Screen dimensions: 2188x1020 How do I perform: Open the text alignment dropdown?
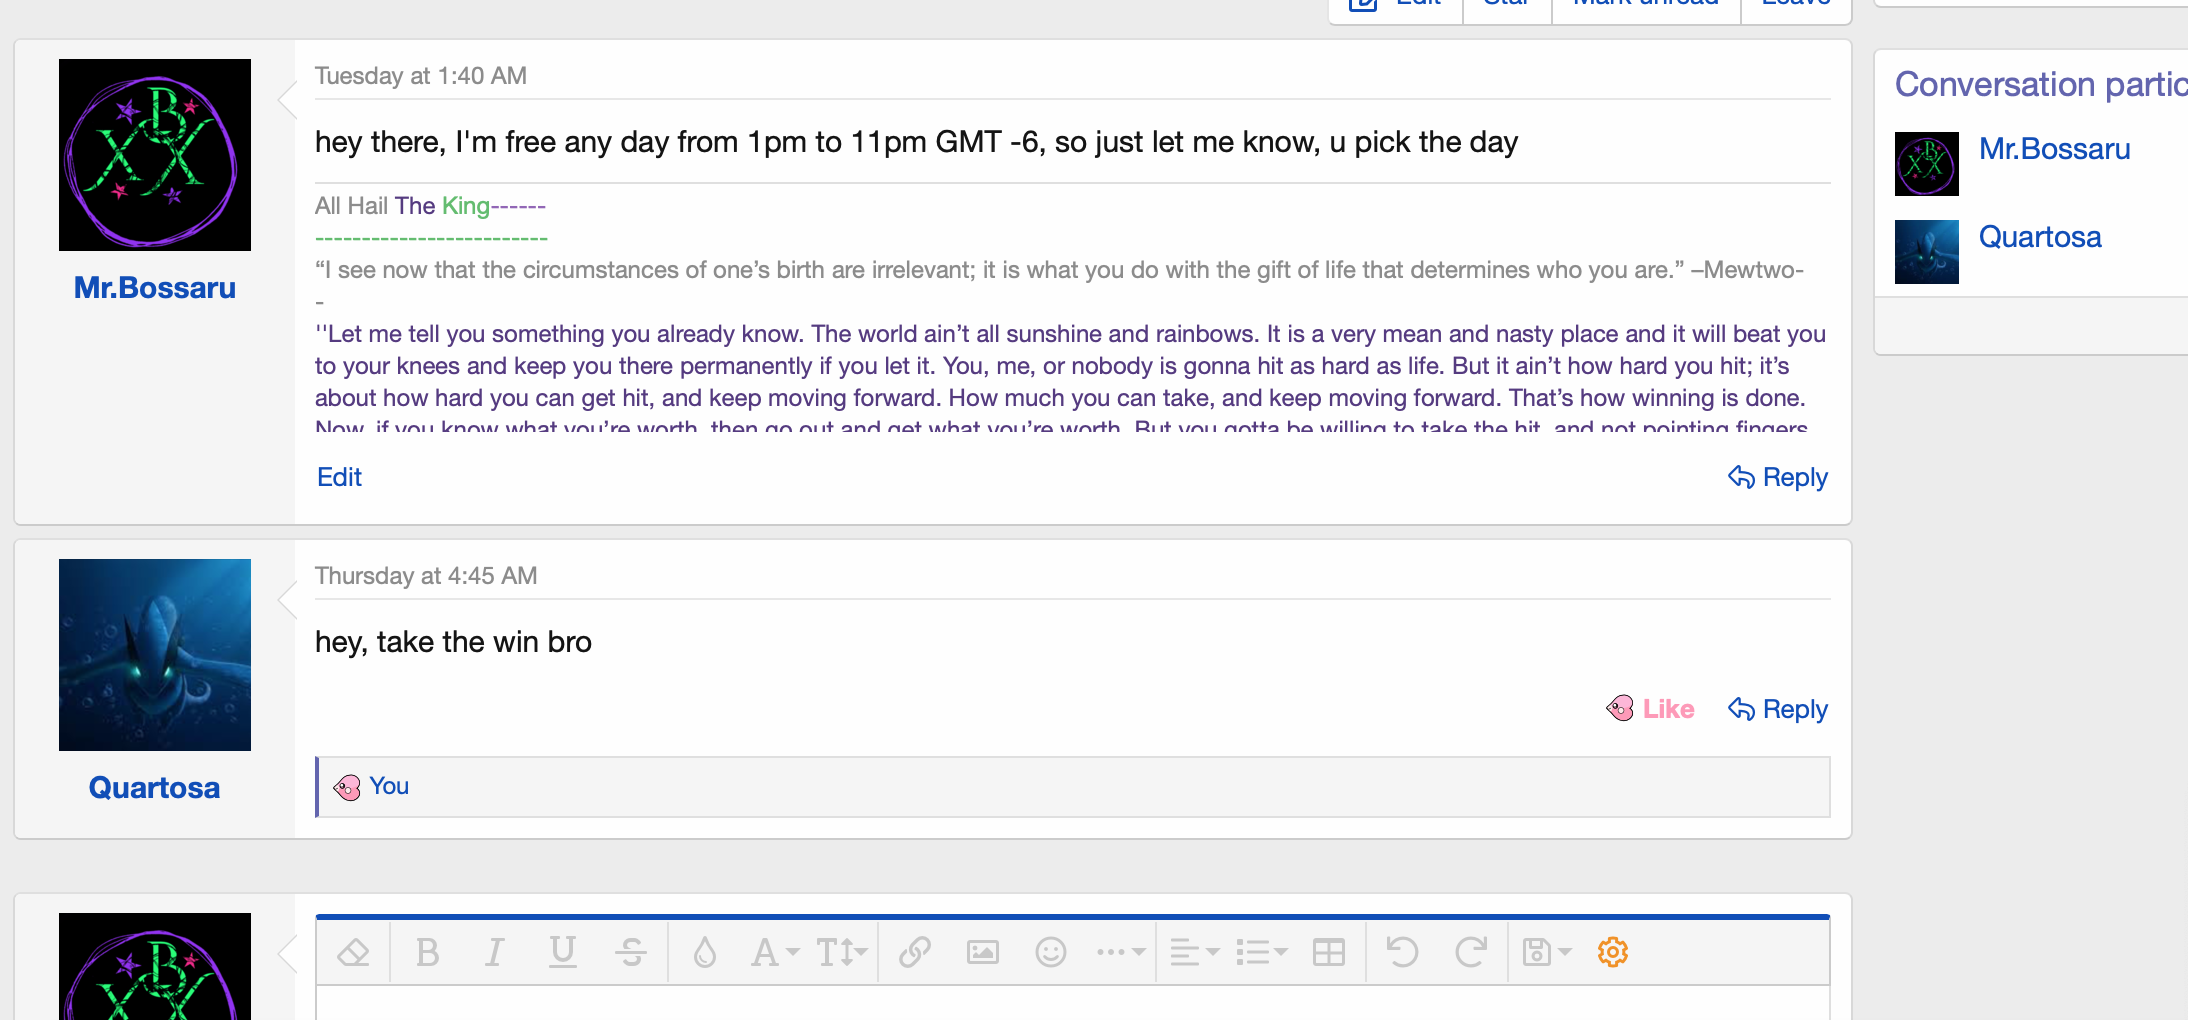pos(1194,953)
